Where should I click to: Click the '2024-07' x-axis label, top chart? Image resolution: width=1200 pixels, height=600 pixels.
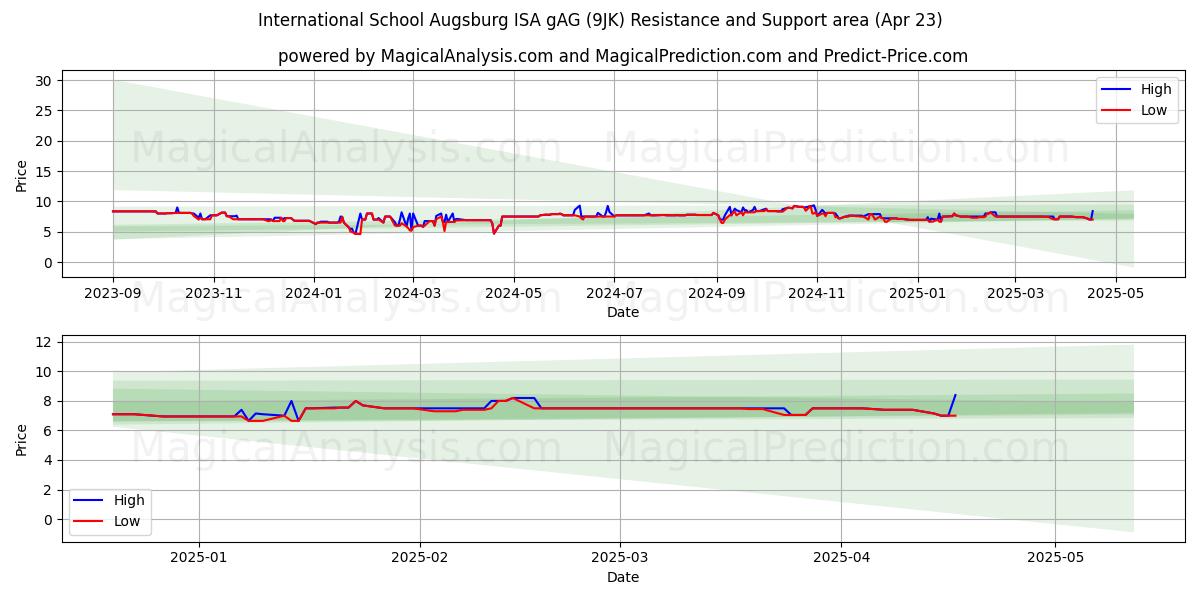pos(614,293)
